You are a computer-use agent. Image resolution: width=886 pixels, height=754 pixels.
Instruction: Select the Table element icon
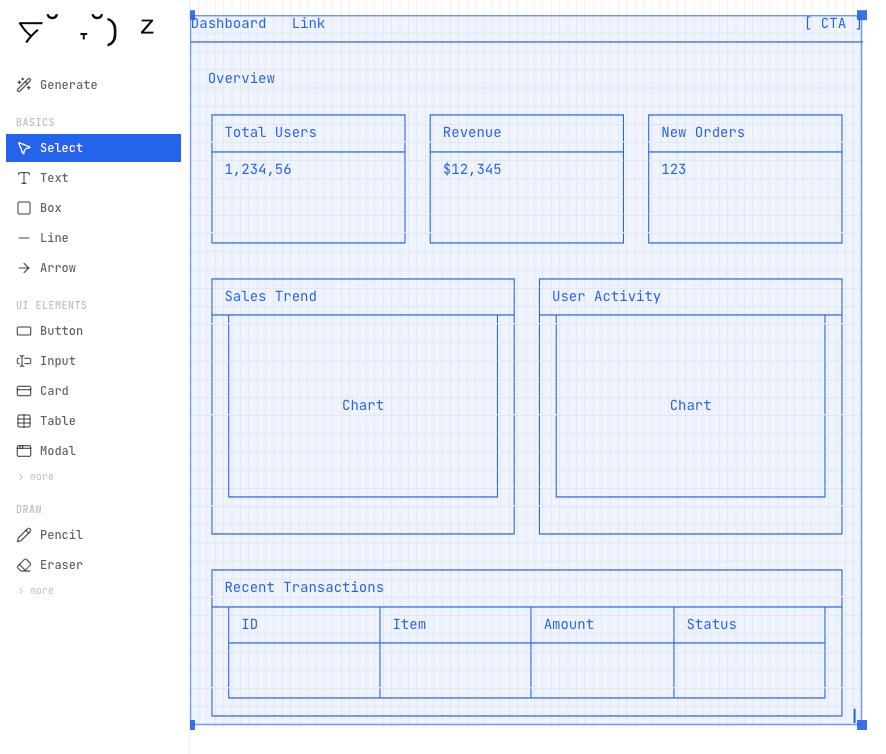pos(24,421)
